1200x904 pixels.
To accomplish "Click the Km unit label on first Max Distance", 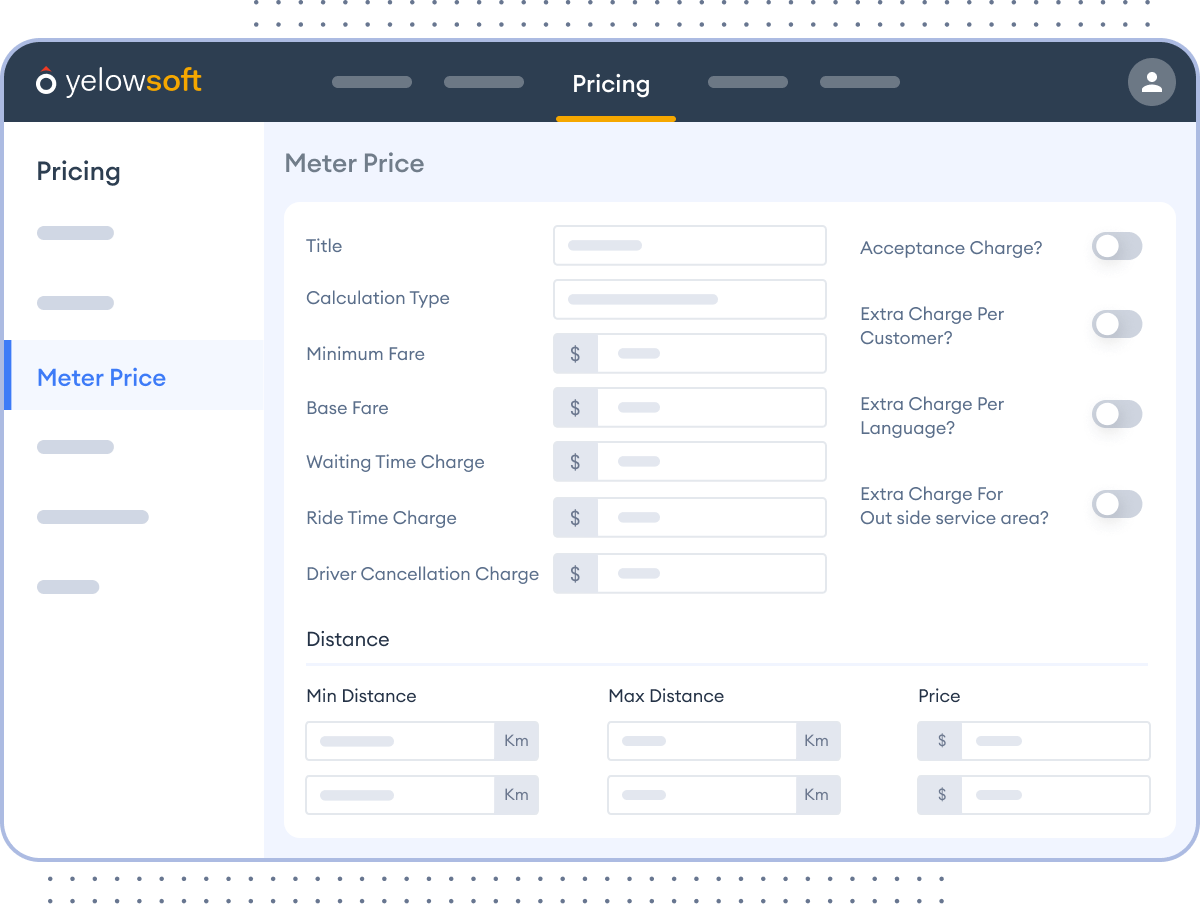I will [817, 741].
